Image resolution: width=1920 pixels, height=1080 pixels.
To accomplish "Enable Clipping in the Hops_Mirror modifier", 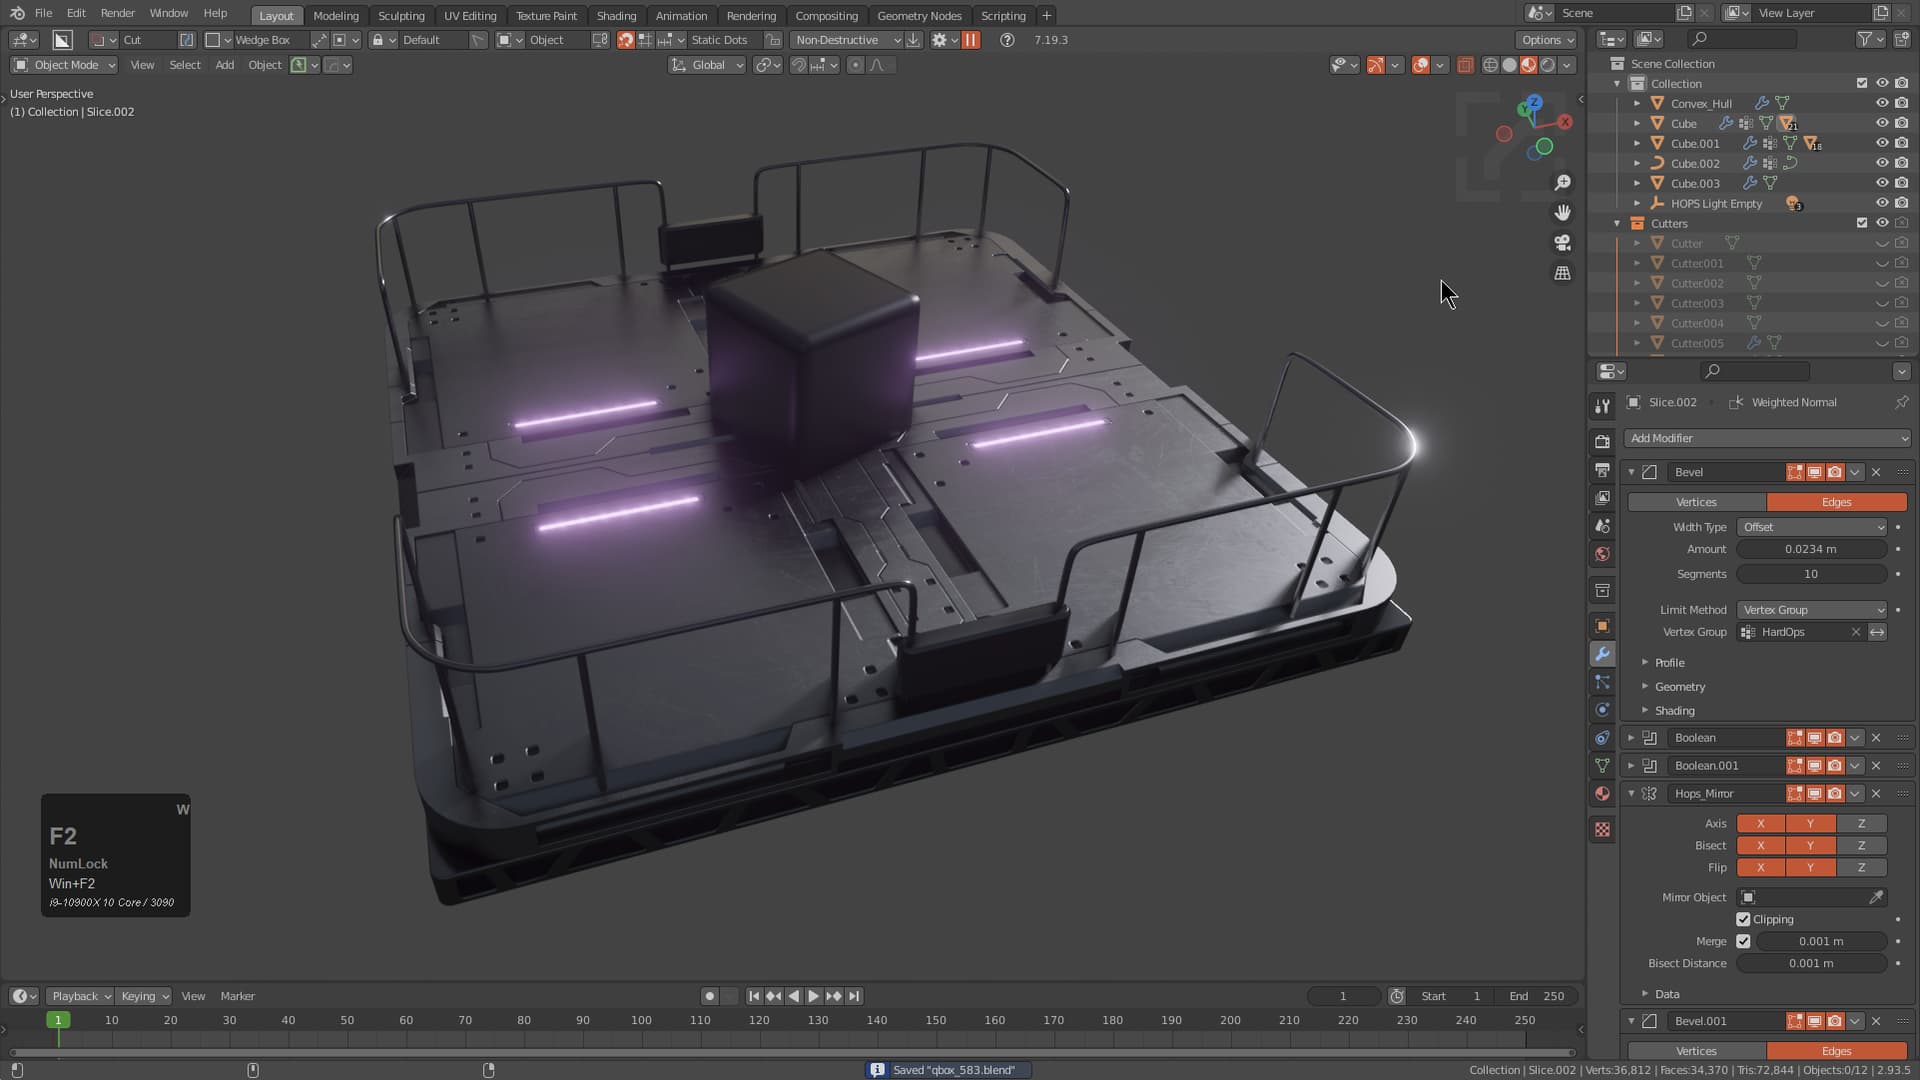I will point(1745,919).
